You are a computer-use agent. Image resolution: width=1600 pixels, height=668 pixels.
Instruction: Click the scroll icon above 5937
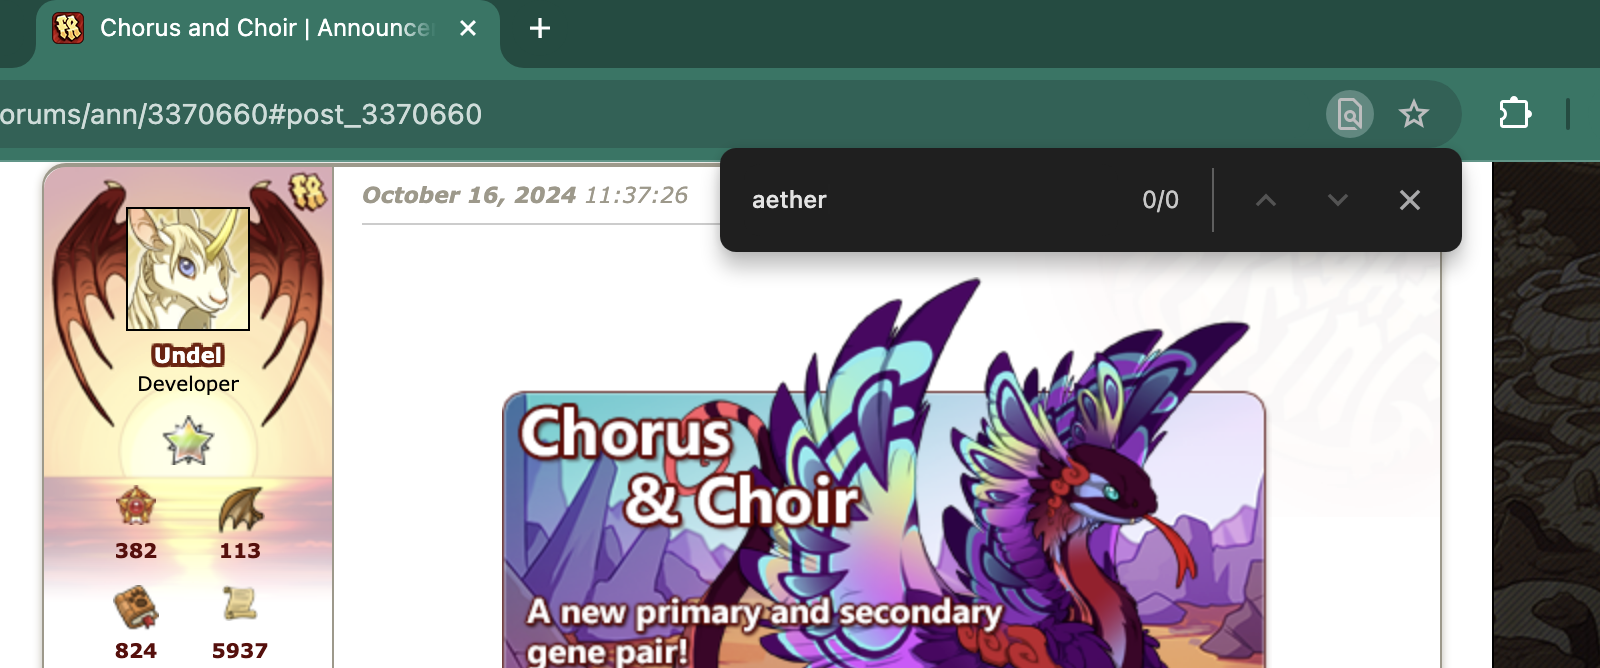pyautogui.click(x=240, y=605)
